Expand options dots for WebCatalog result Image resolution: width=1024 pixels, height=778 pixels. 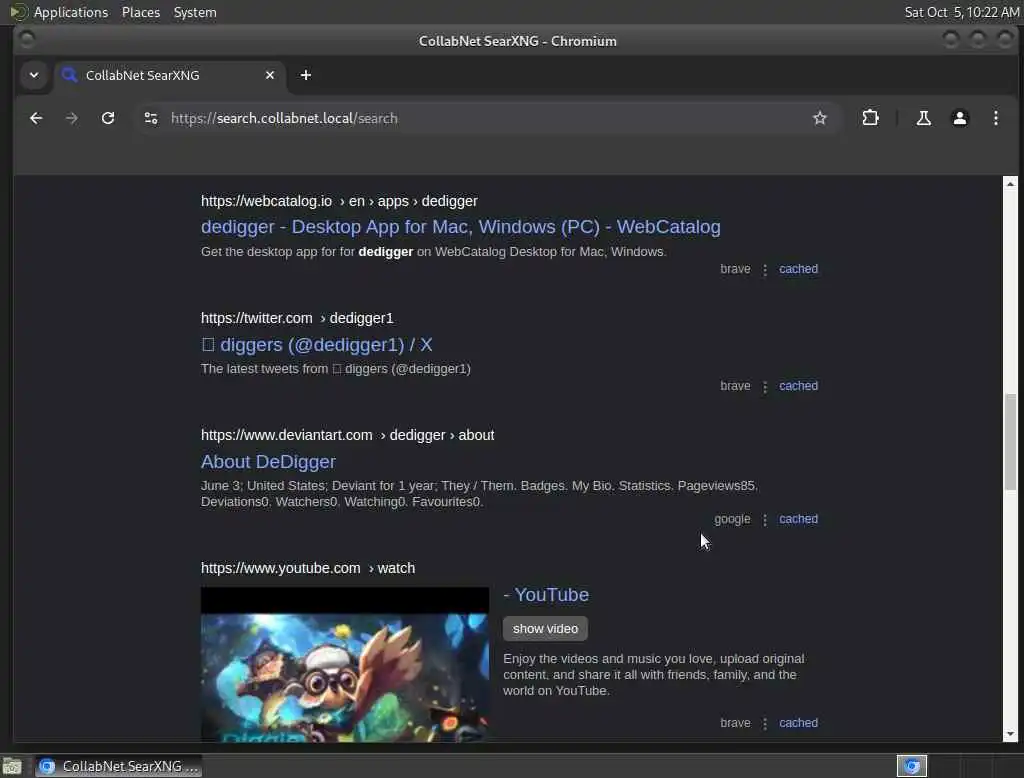pyautogui.click(x=765, y=269)
